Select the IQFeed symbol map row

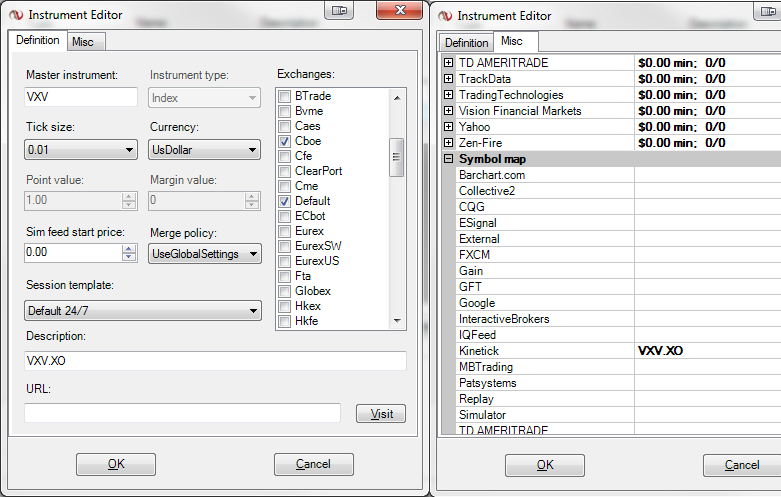point(618,335)
